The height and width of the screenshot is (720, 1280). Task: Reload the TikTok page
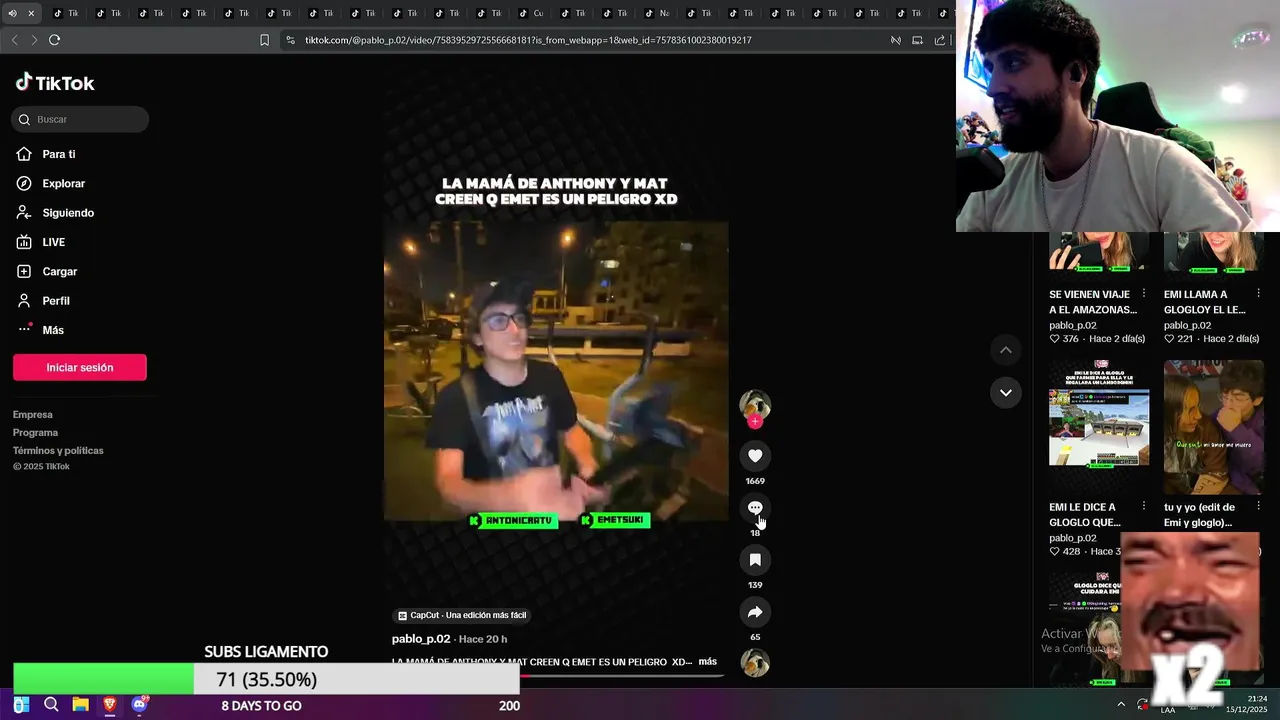coord(54,40)
